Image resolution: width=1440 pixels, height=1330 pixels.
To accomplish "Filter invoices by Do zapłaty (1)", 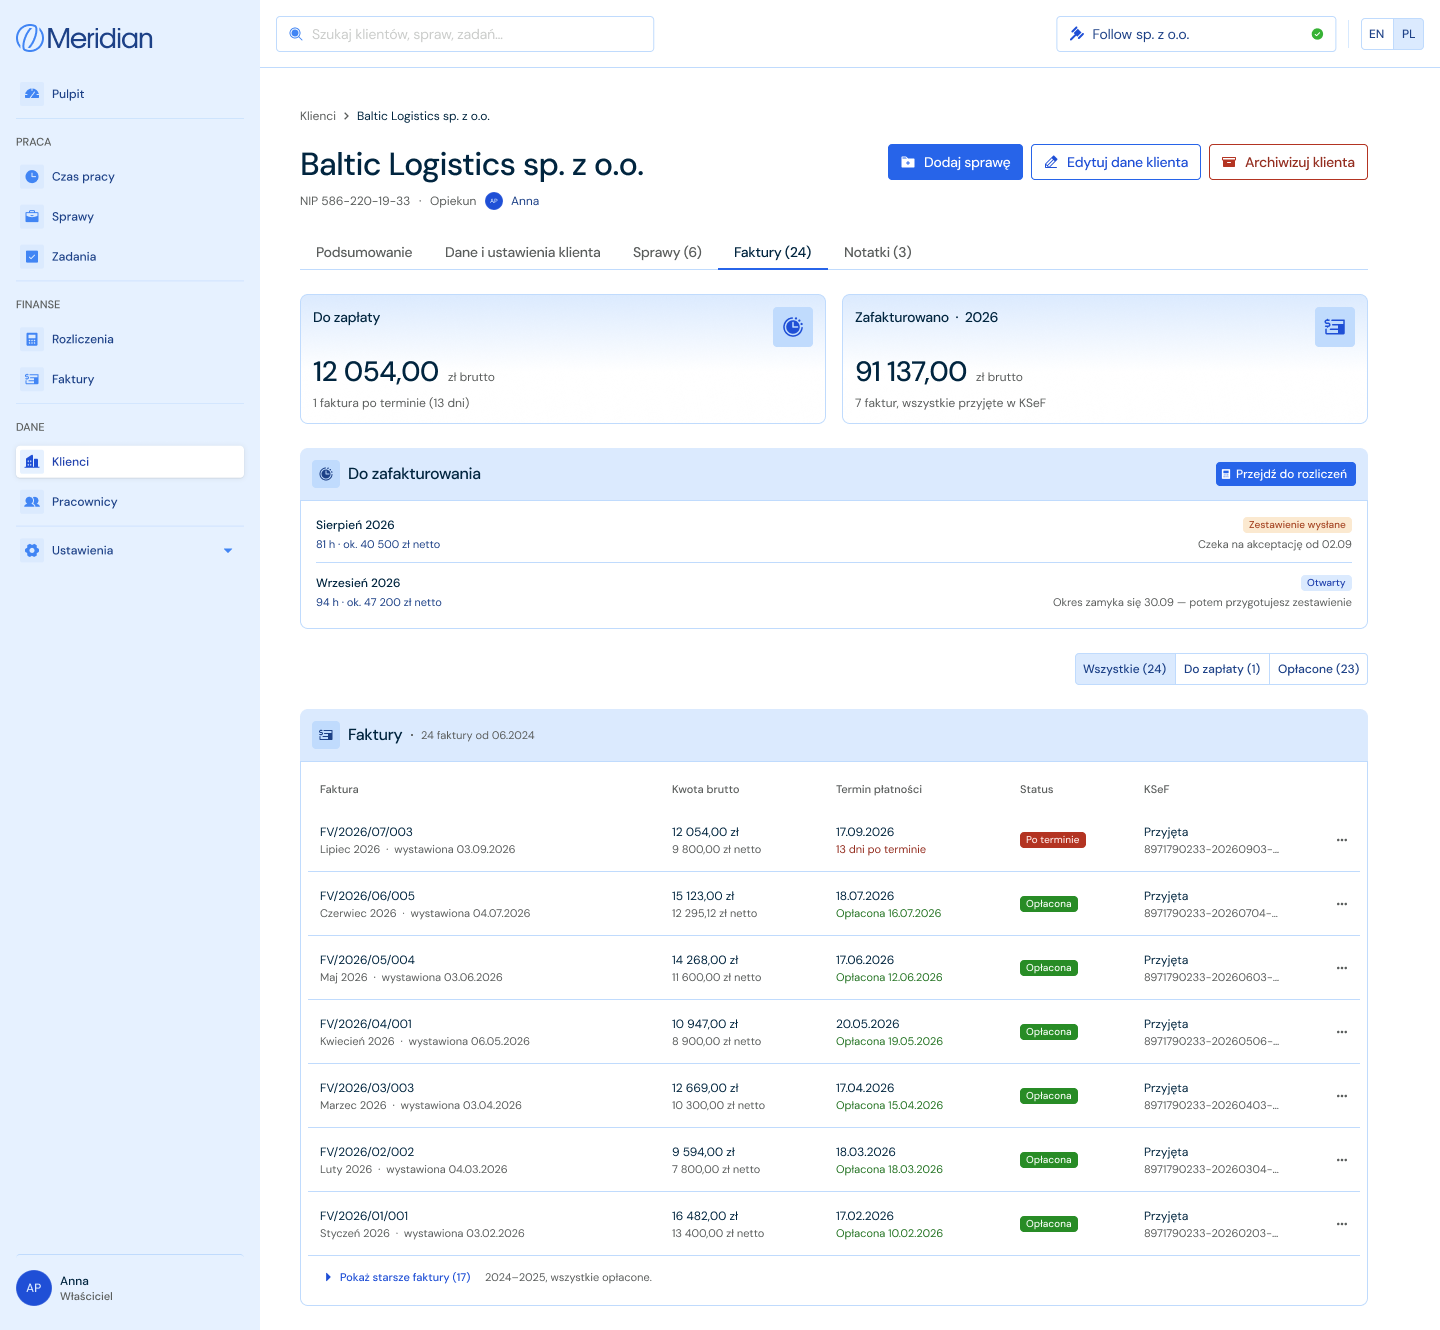I will pyautogui.click(x=1222, y=669).
